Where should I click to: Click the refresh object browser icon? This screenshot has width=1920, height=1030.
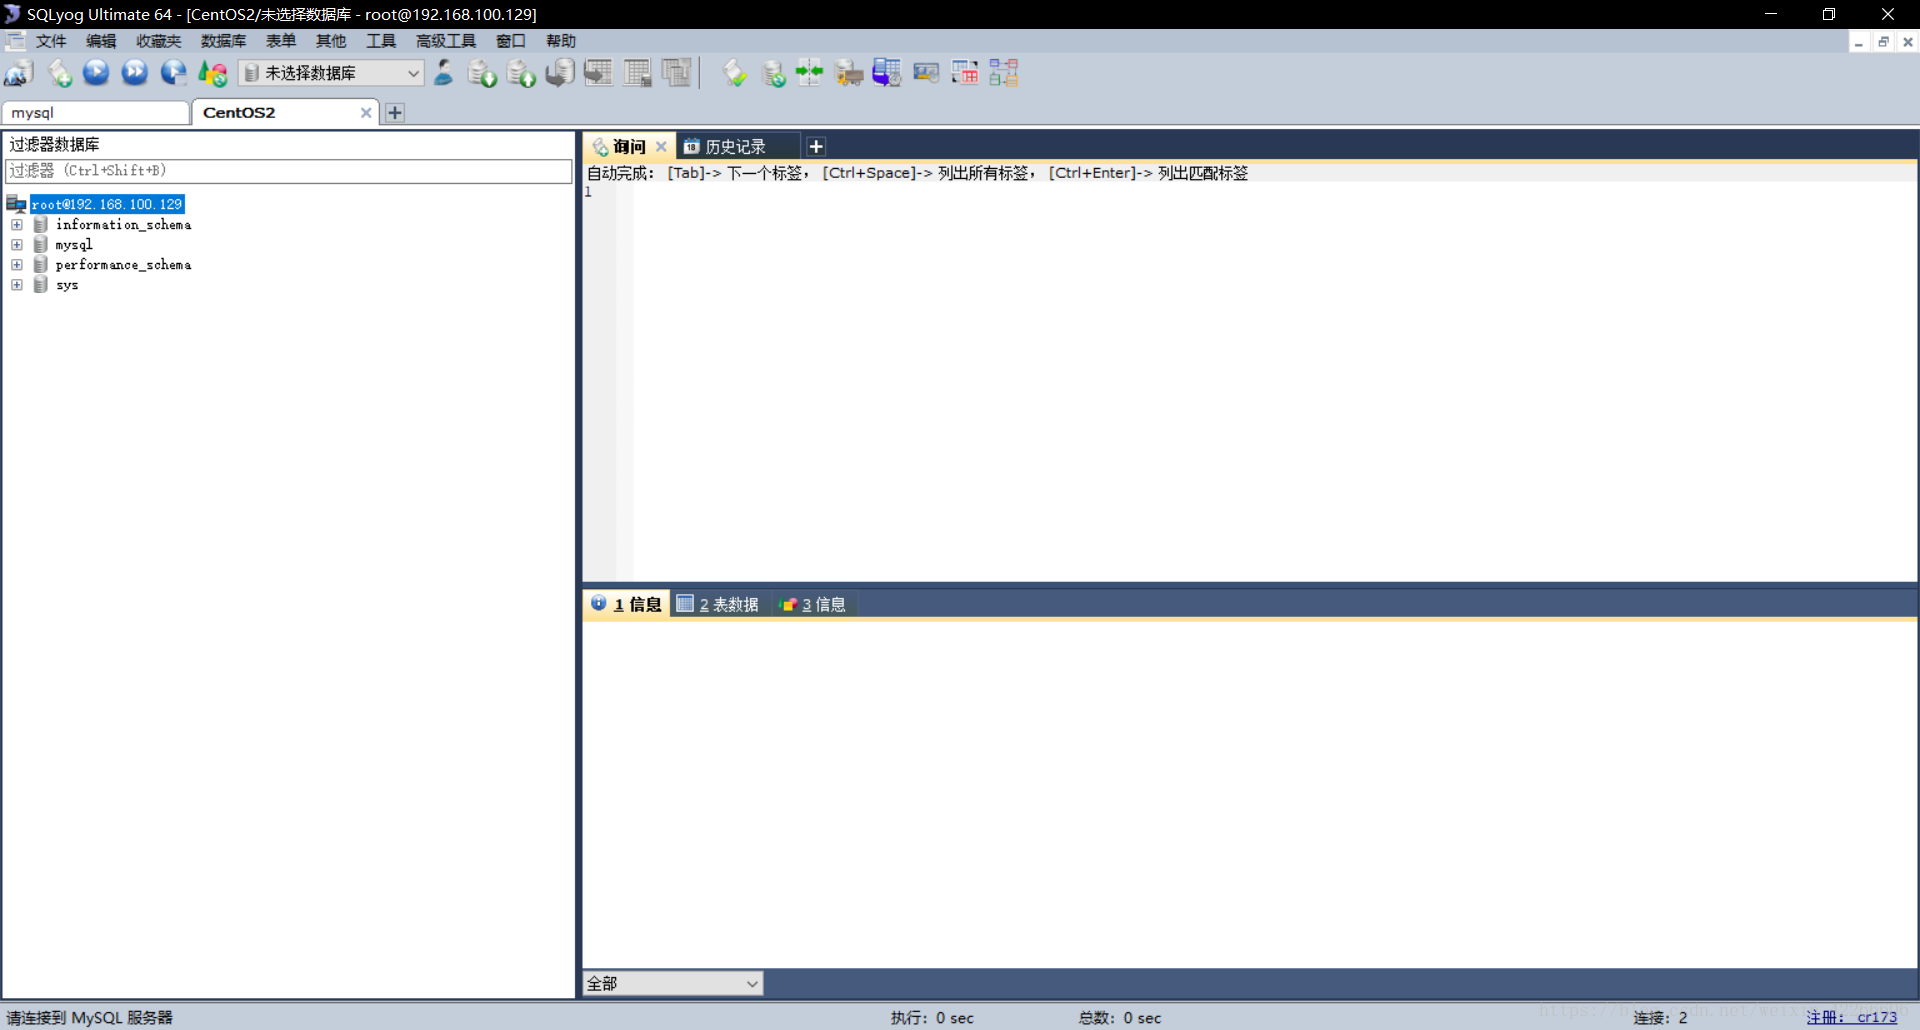coord(212,73)
